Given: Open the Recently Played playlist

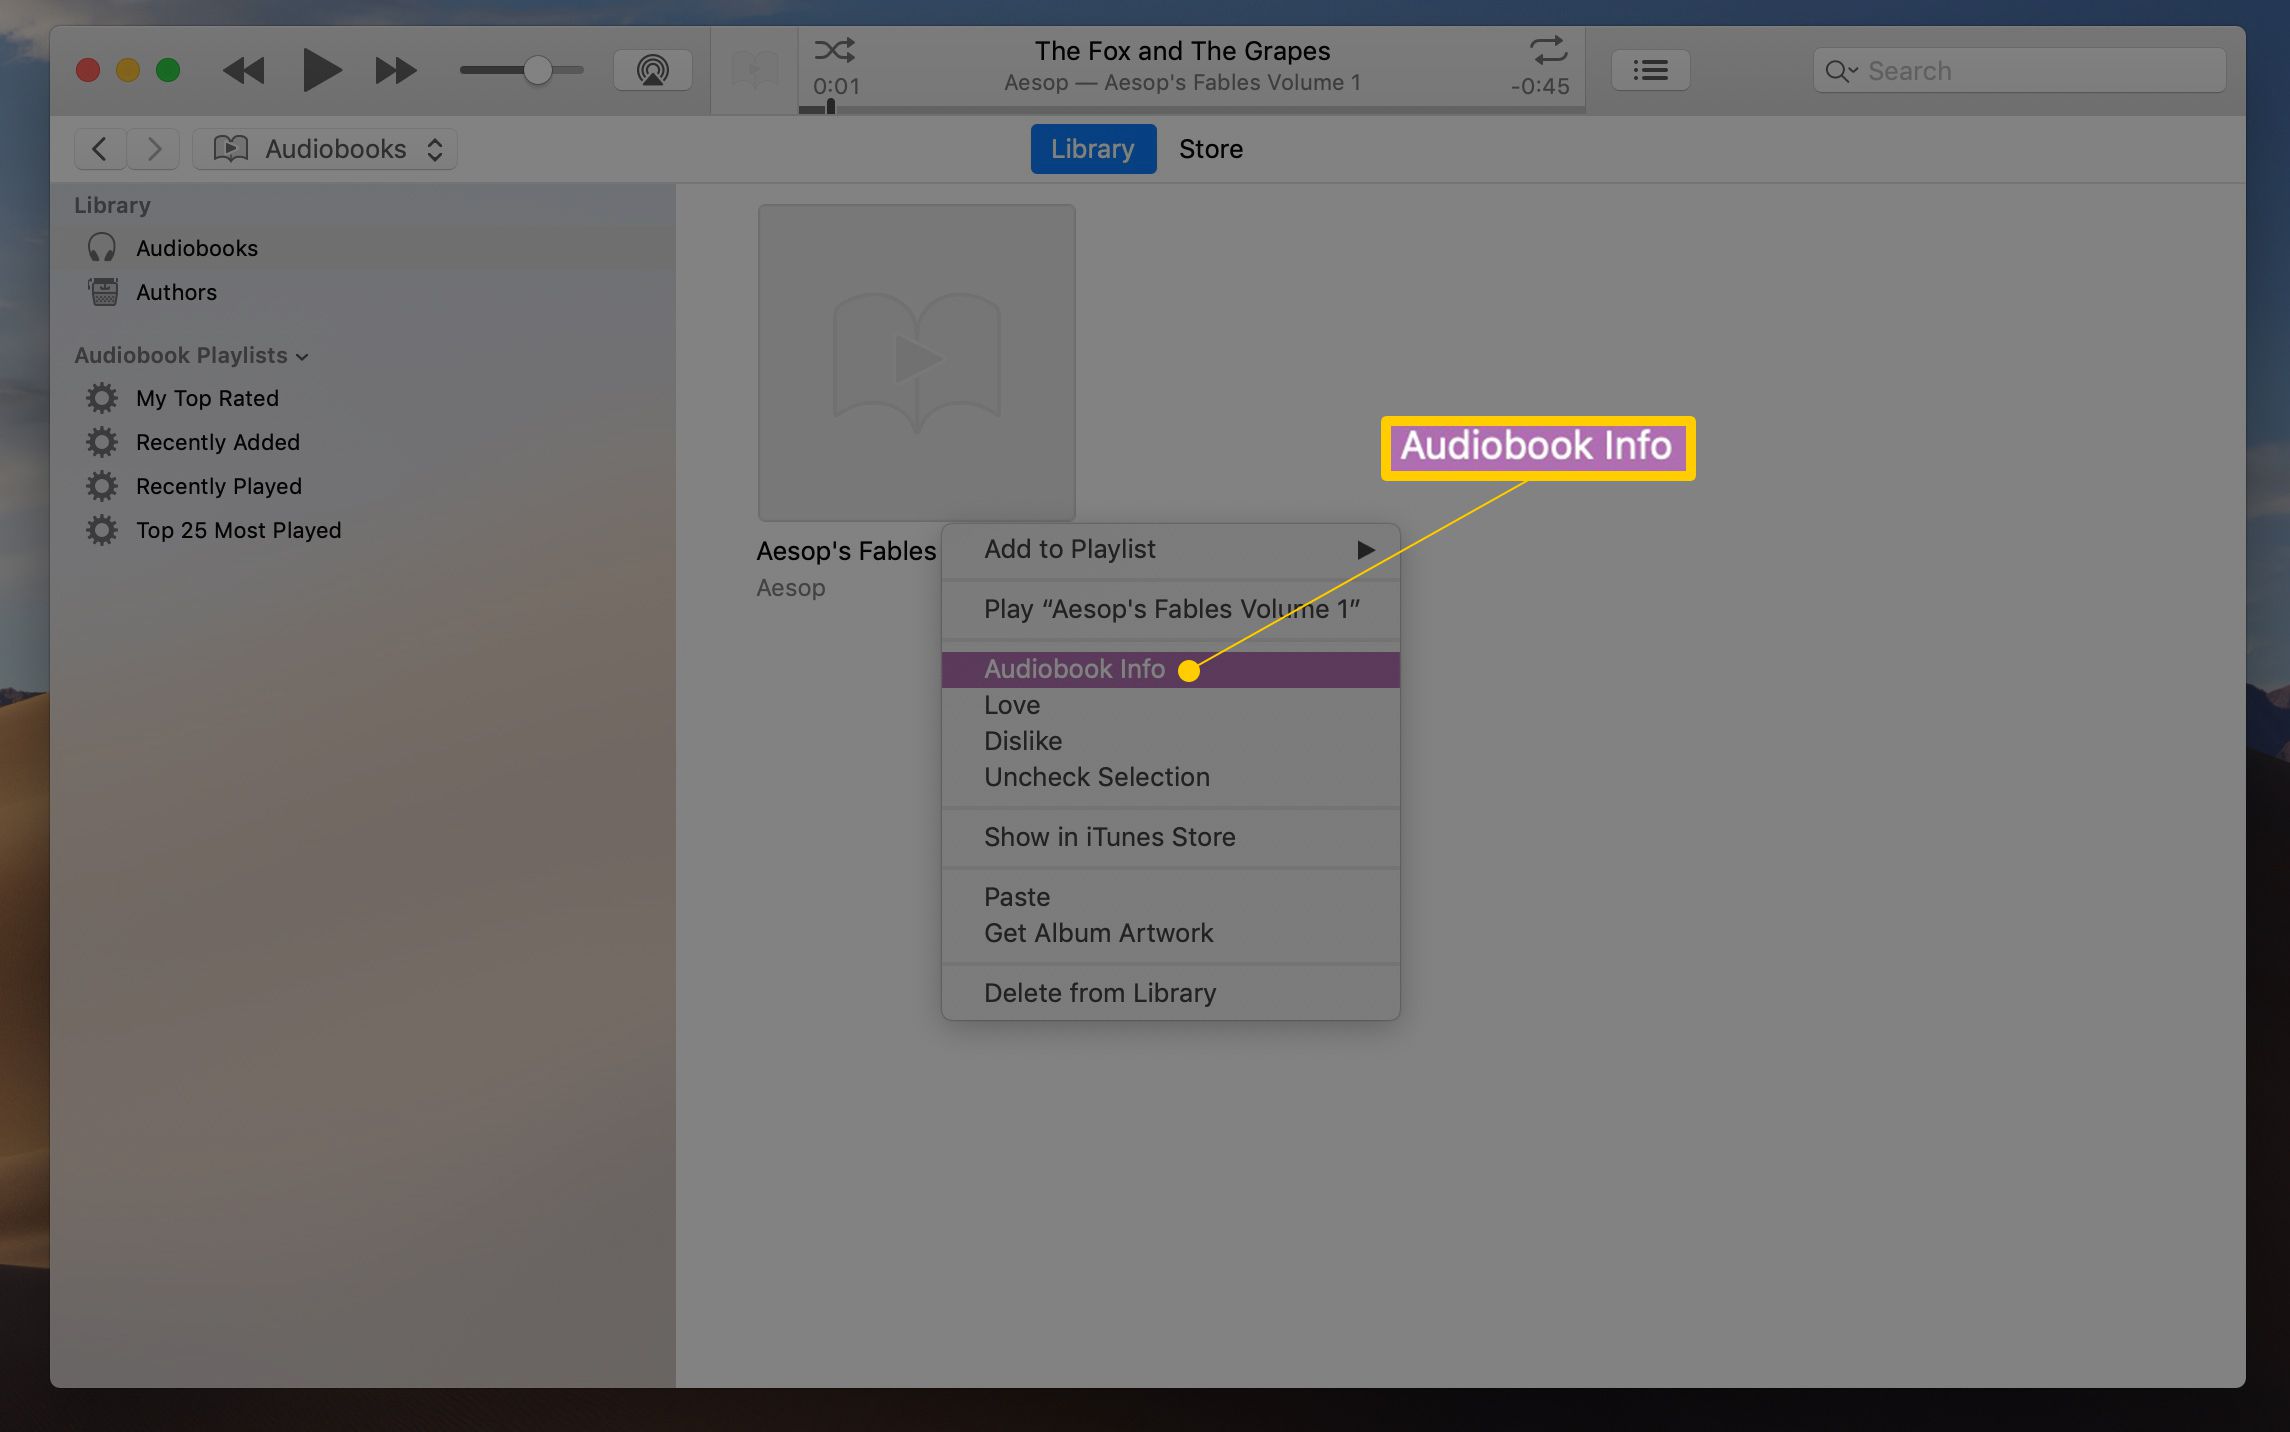Looking at the screenshot, I should click(363, 486).
